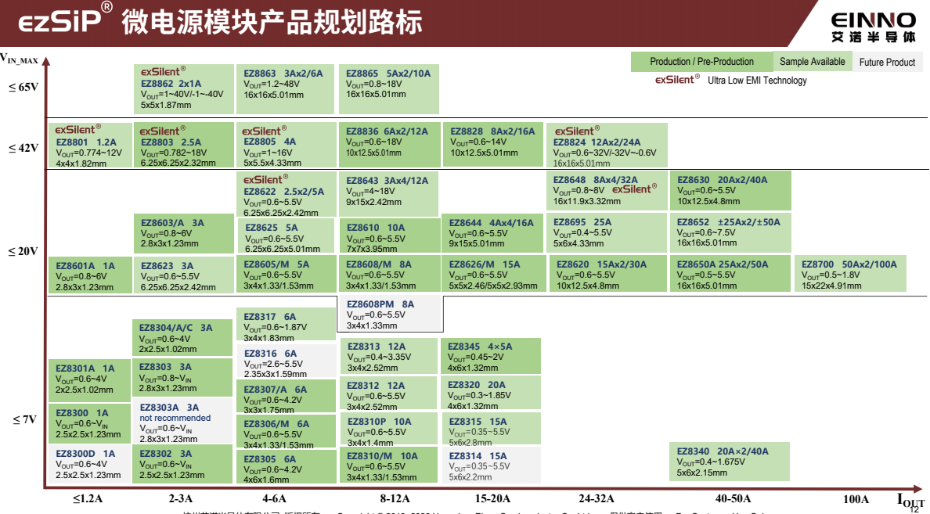The height and width of the screenshot is (514, 930).
Task: Click the ≤ 7V axis label
Action: coord(25,420)
